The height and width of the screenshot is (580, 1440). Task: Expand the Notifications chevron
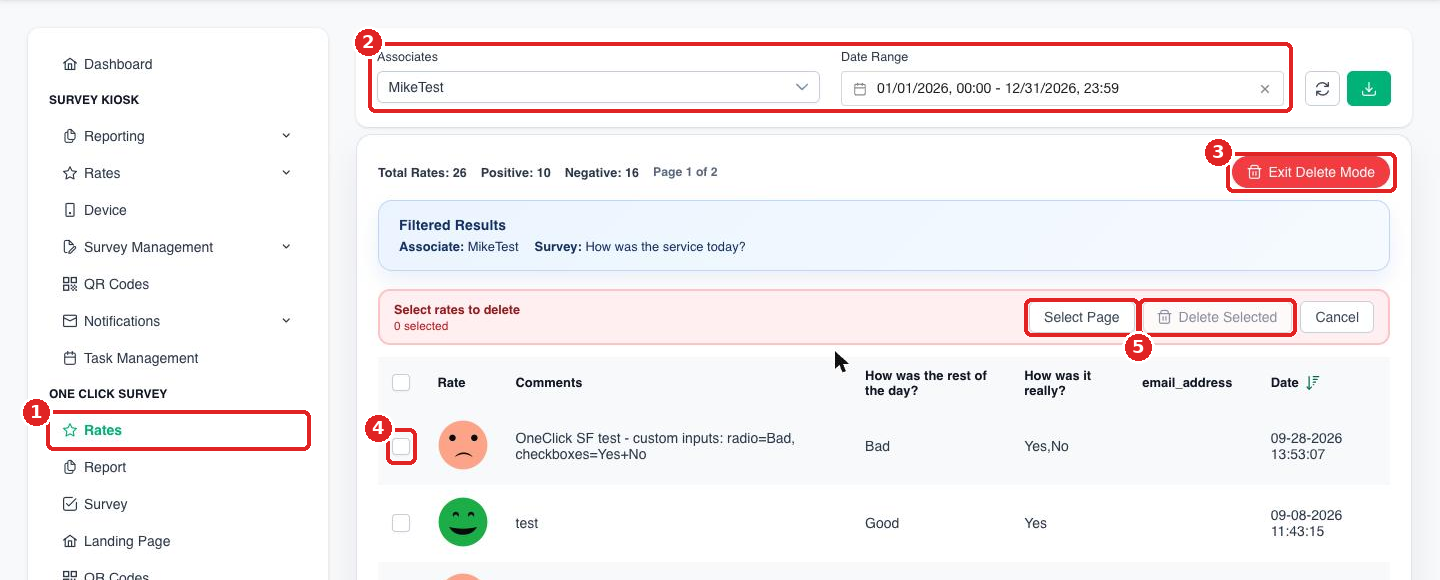point(286,321)
